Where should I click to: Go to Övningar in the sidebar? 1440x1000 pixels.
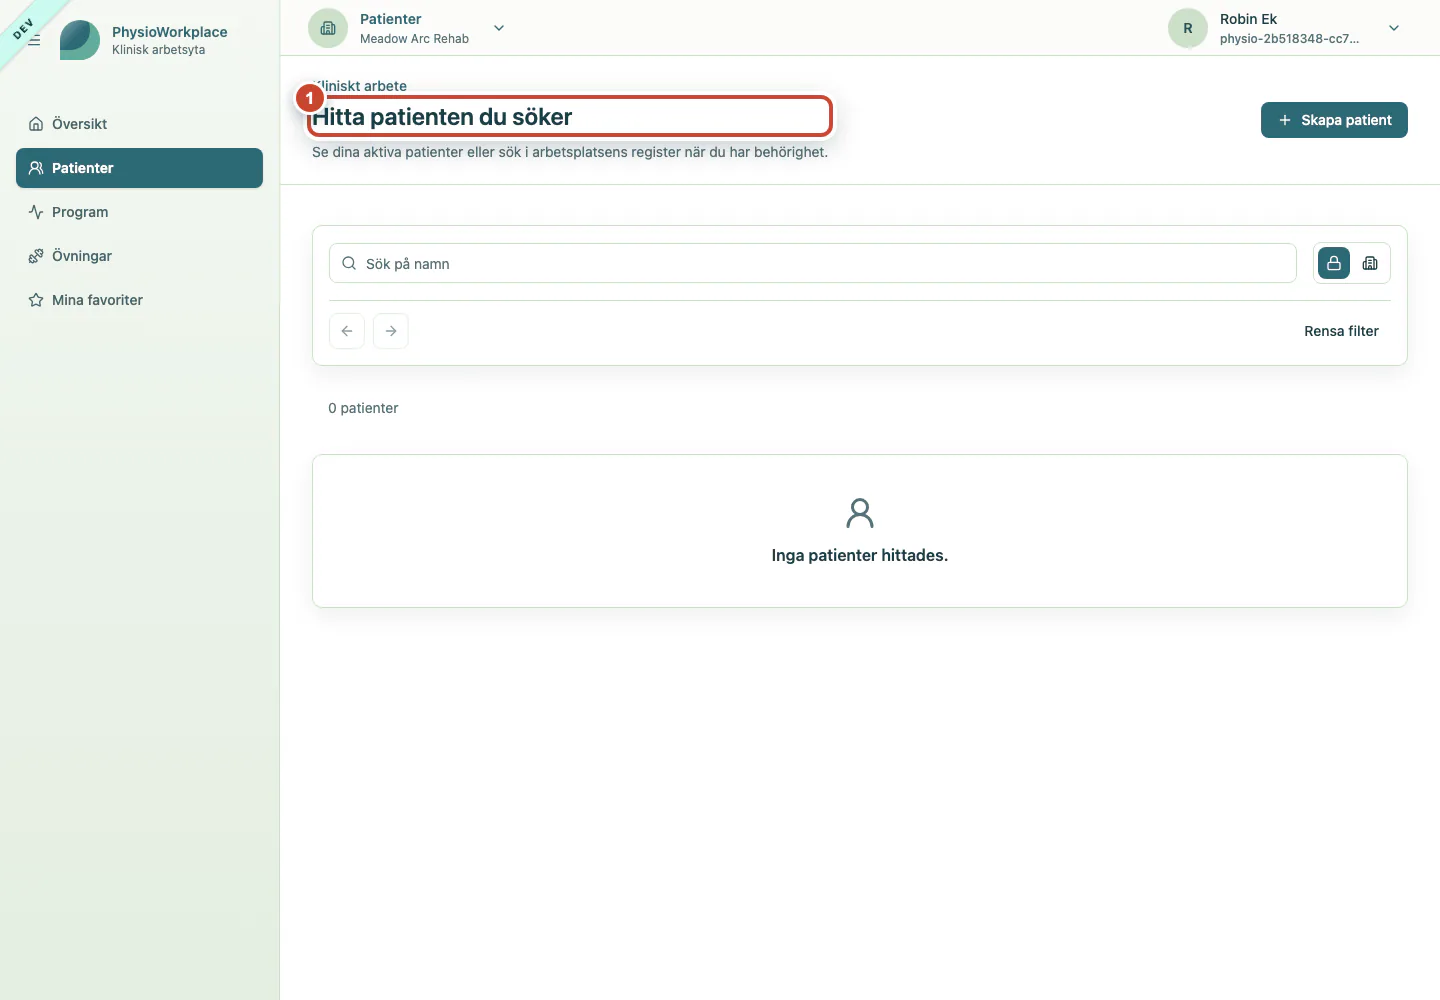[x=139, y=256]
